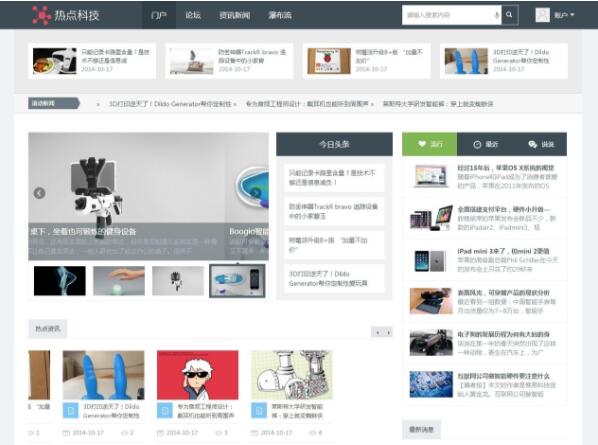Select the clock icon latest tab
This screenshot has height=445, width=598.
485,144
